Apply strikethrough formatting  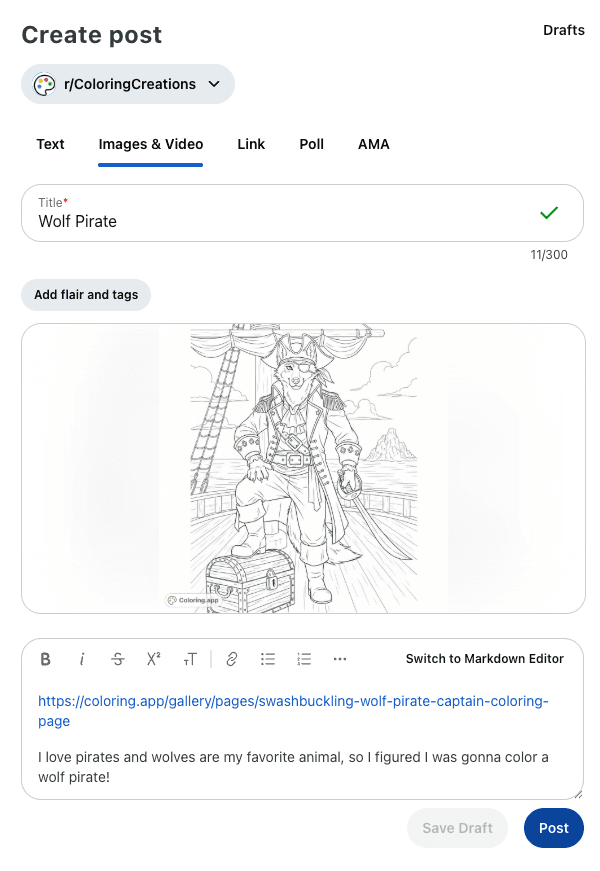(x=118, y=659)
